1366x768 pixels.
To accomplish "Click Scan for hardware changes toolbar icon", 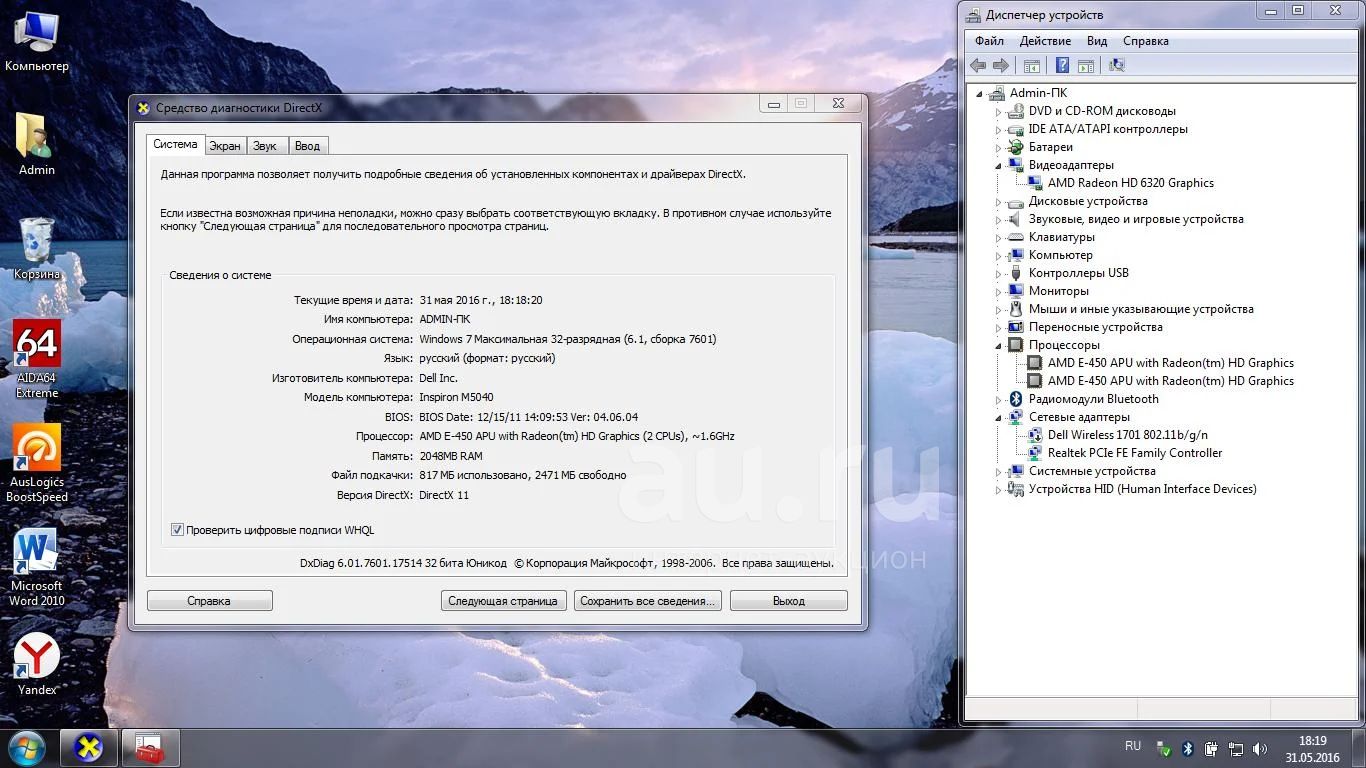I will (1117, 66).
